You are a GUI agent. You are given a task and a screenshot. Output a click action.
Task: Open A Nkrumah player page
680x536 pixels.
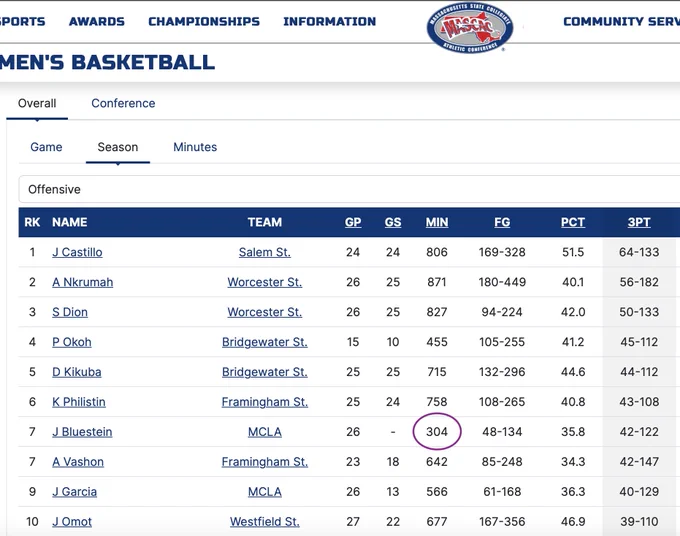click(x=82, y=282)
